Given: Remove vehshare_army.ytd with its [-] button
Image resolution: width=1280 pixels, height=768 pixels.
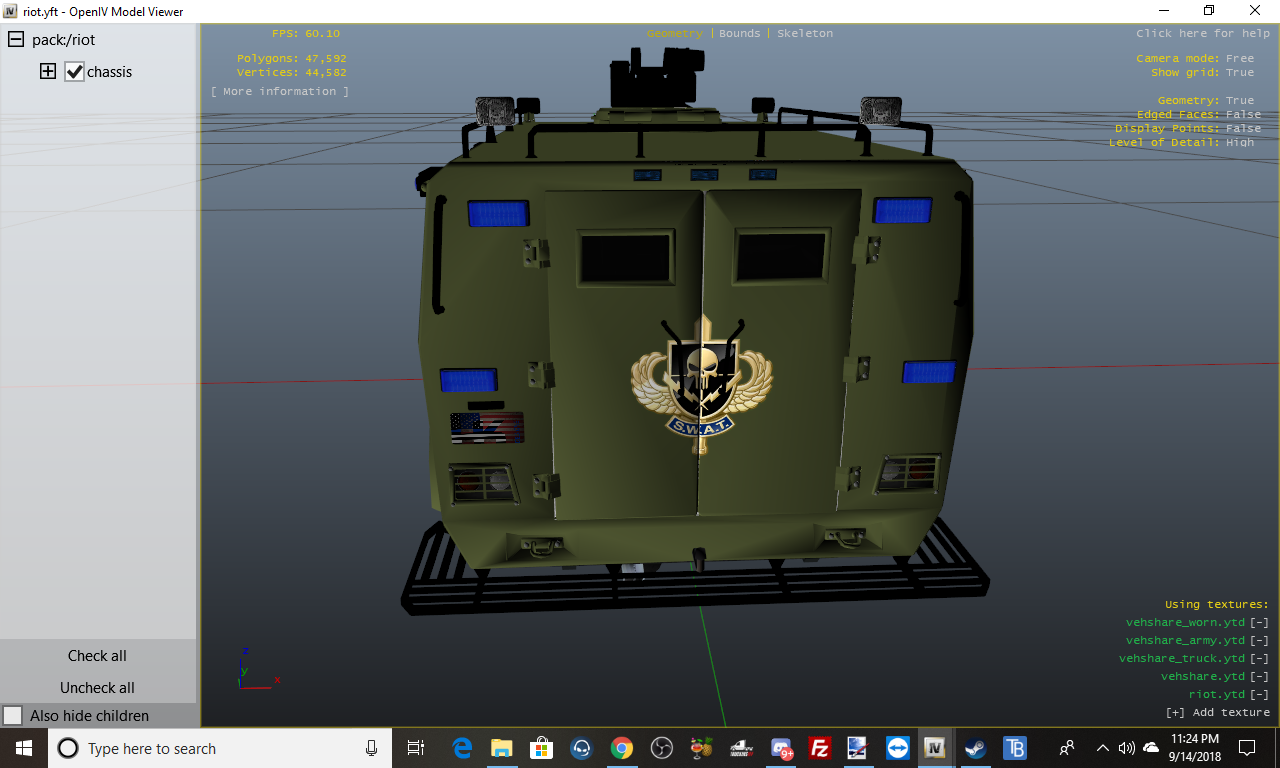Looking at the screenshot, I should 1260,641.
